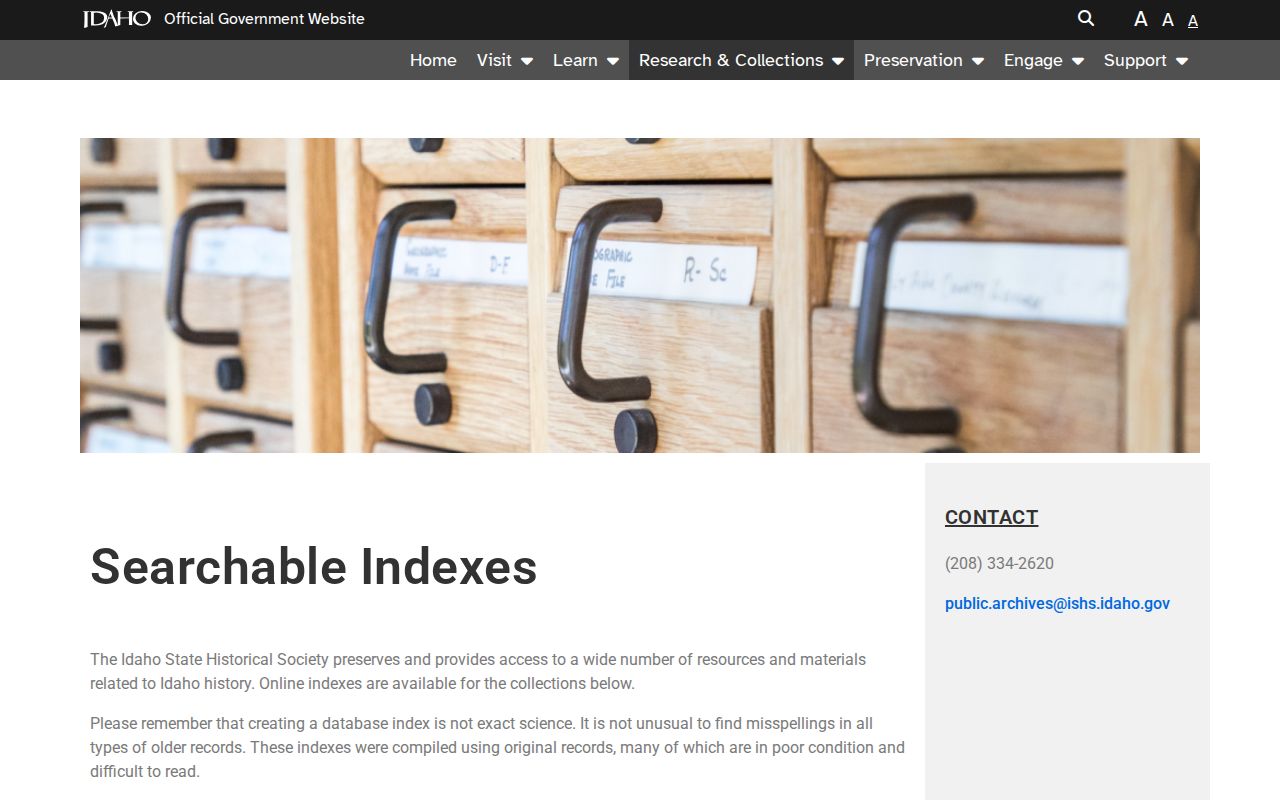This screenshot has width=1280, height=800.
Task: Click the Official Government Website text
Action: (x=264, y=19)
